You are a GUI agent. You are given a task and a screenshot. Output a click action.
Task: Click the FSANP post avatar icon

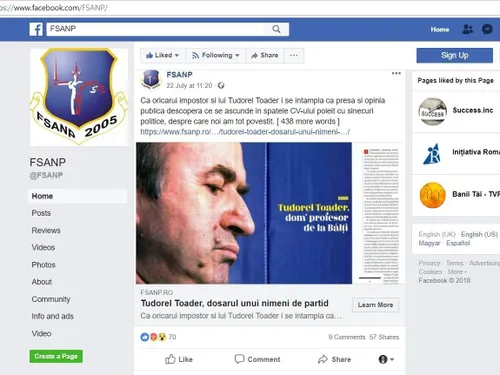[151, 80]
